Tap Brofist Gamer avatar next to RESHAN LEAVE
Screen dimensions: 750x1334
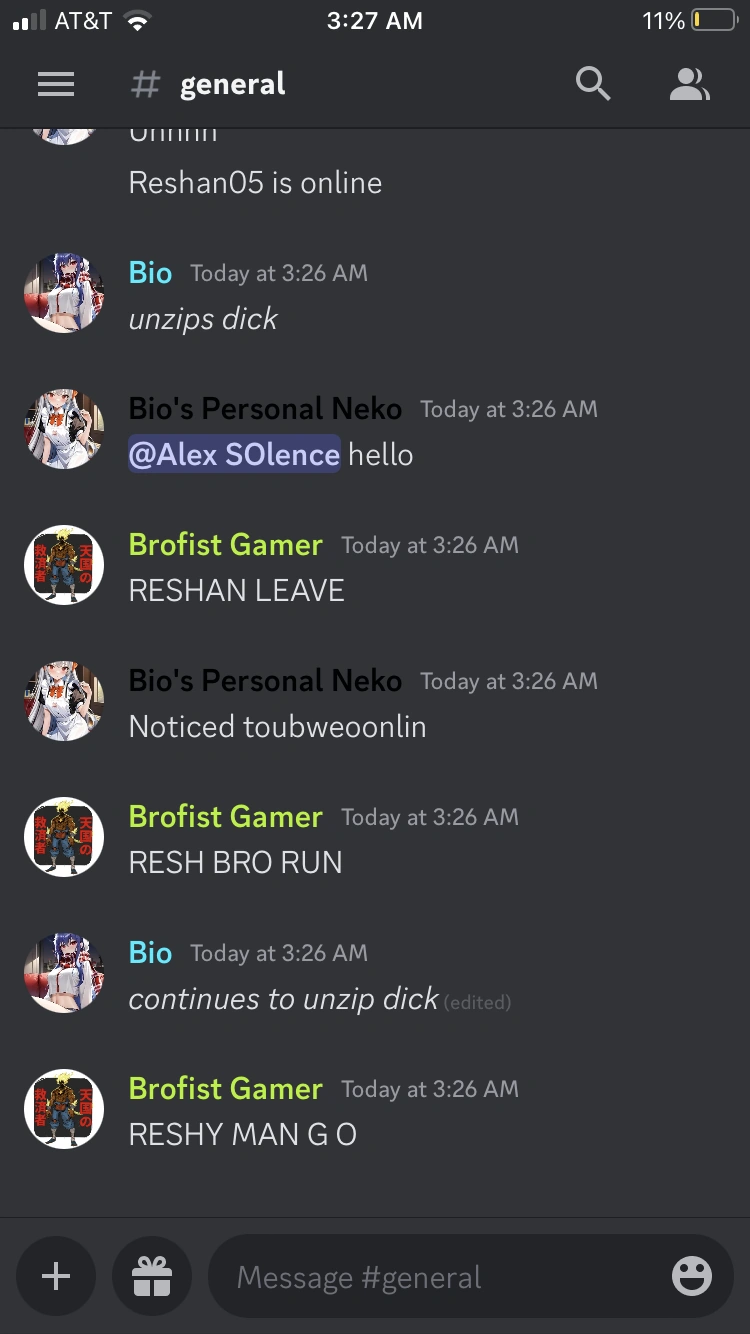click(x=64, y=565)
